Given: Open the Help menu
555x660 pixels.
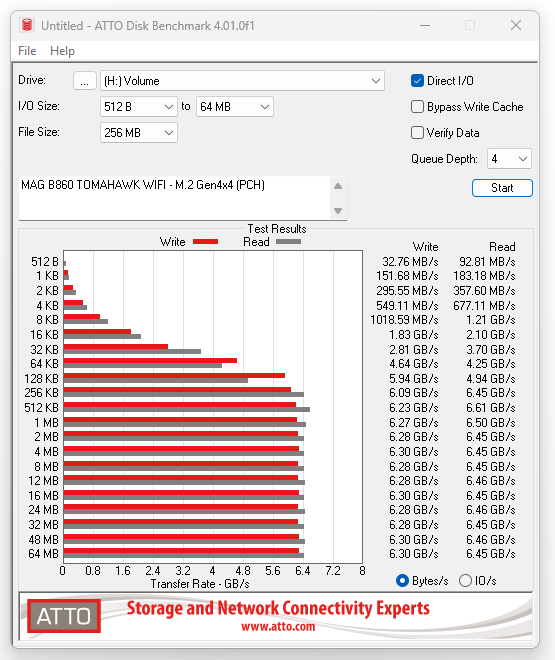Looking at the screenshot, I should (x=62, y=51).
